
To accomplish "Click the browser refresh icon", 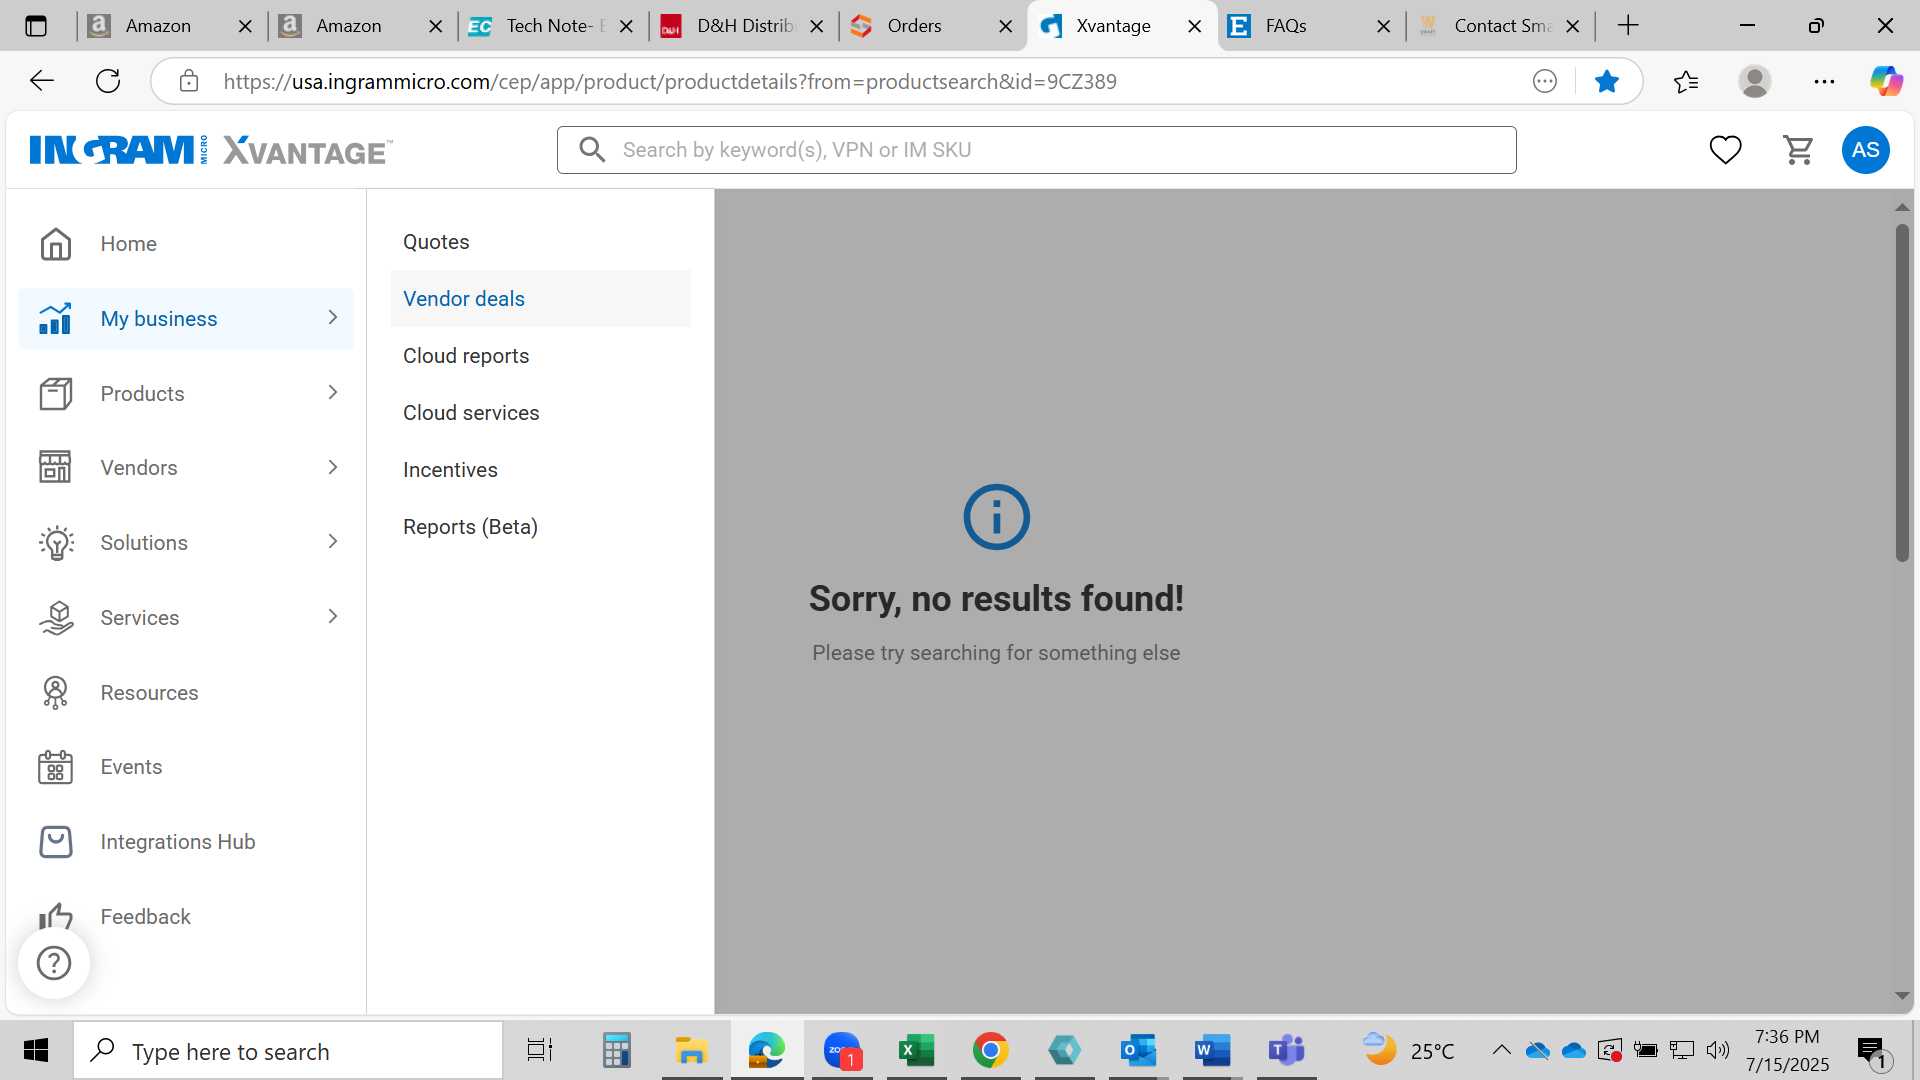I will coord(108,81).
